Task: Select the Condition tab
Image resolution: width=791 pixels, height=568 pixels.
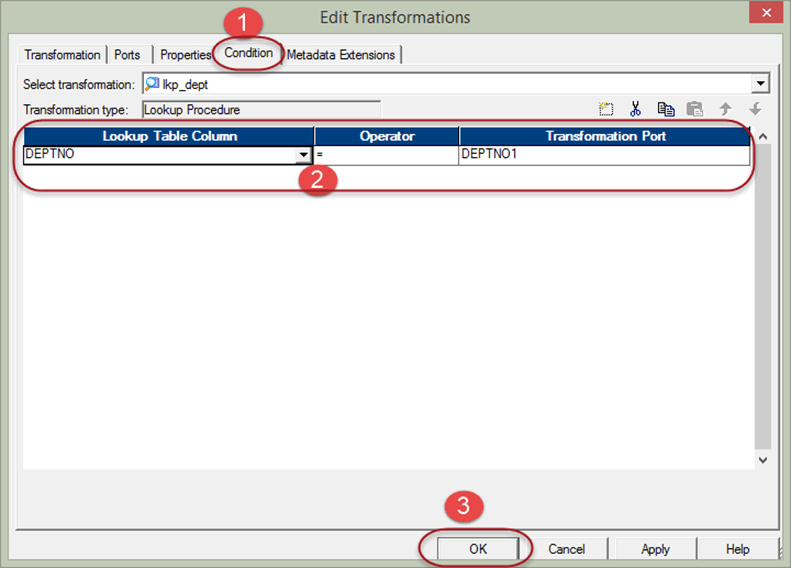Action: pos(249,53)
